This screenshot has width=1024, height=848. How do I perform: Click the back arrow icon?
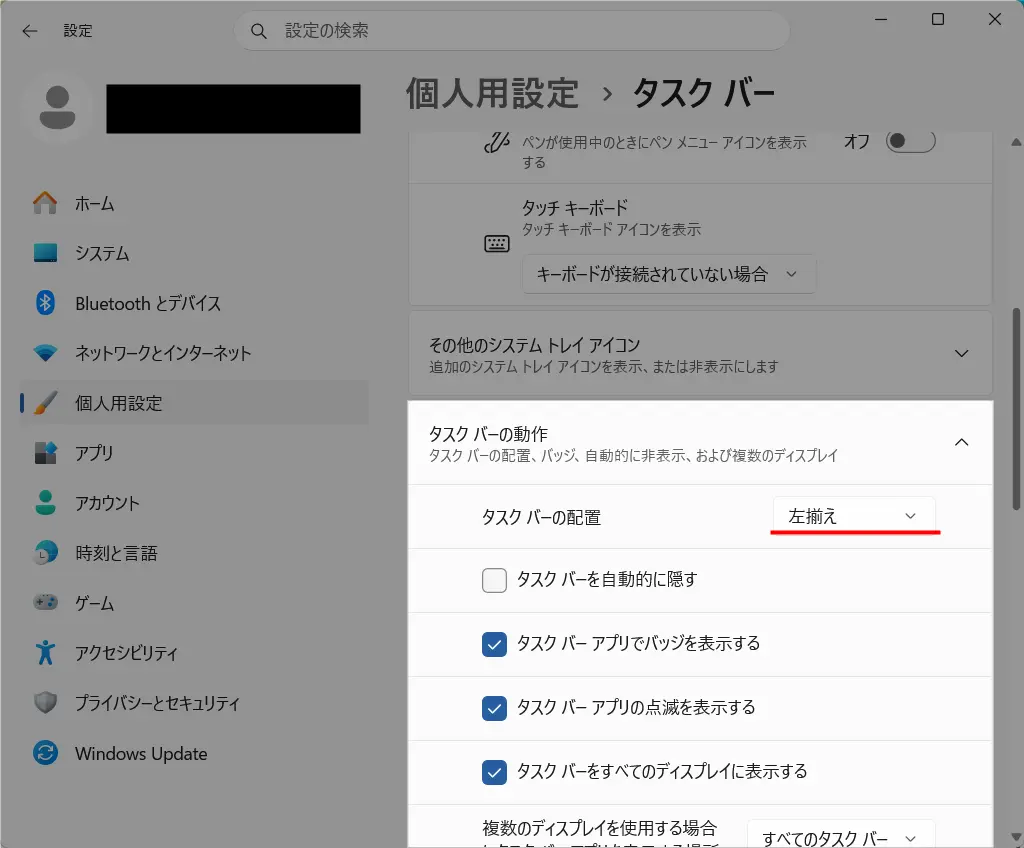coord(30,31)
